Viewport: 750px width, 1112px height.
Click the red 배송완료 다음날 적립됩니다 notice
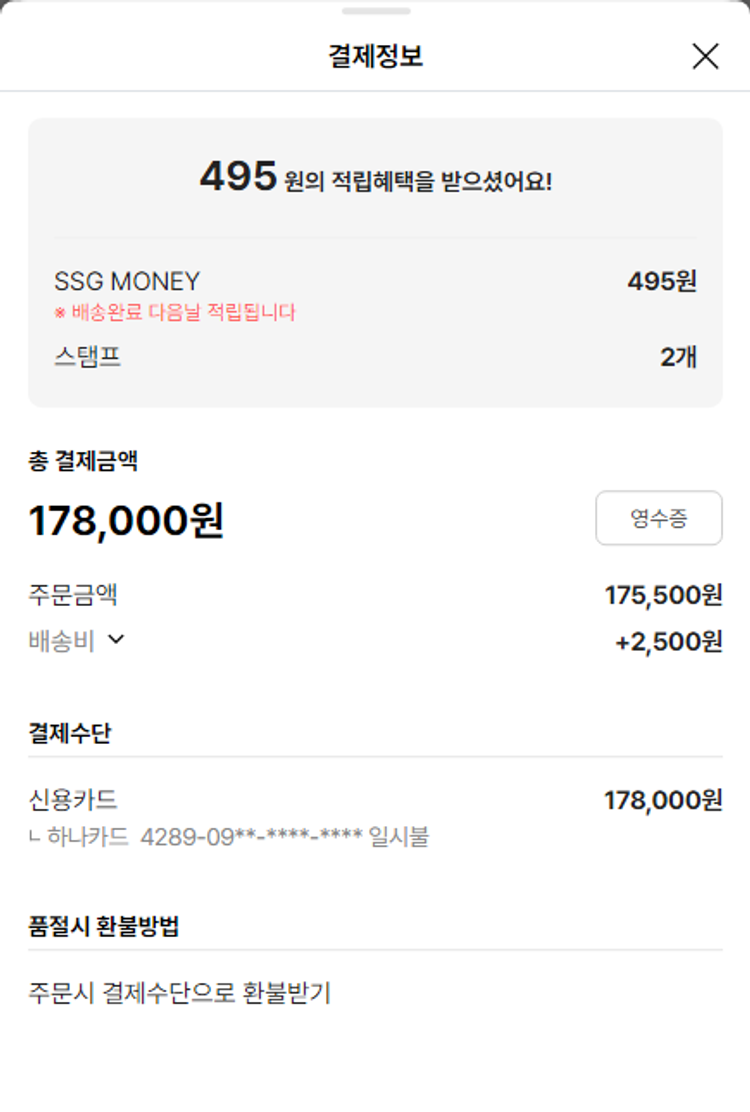coord(175,313)
